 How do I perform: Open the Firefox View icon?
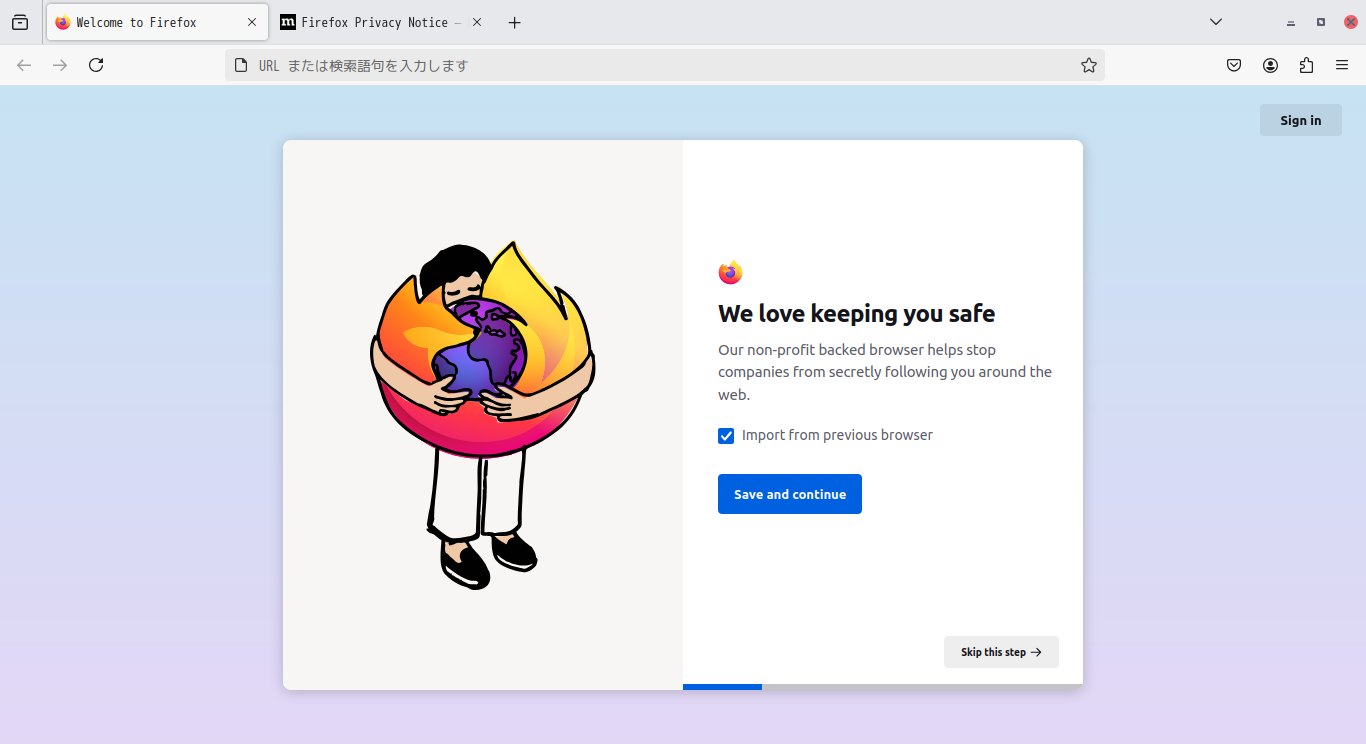pyautogui.click(x=20, y=22)
